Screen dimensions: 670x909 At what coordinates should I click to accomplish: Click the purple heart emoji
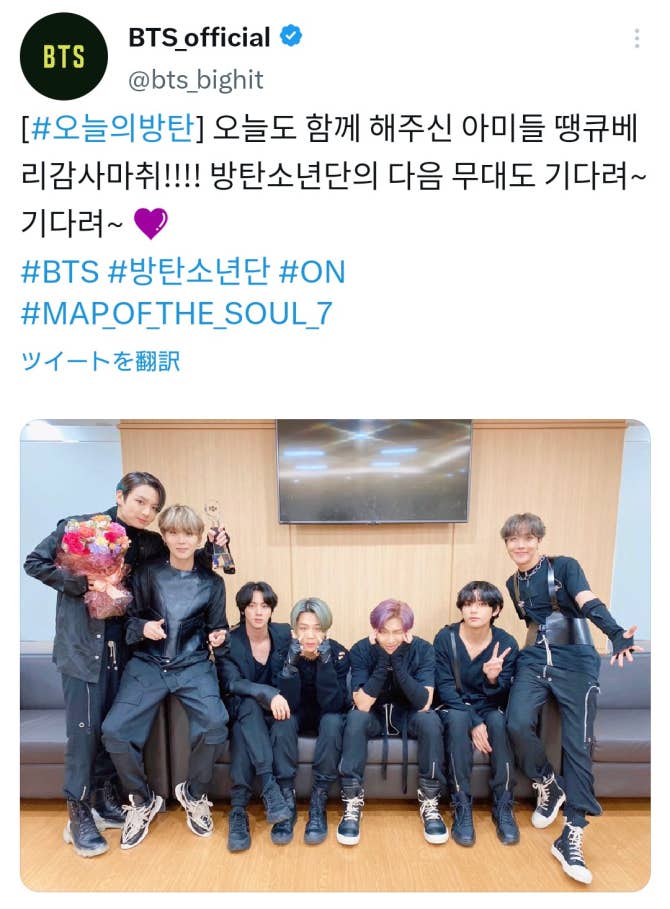tap(151, 223)
